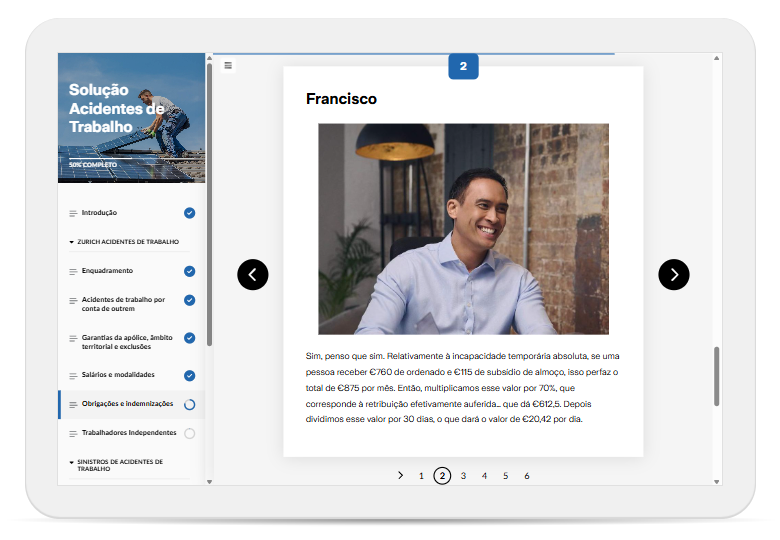Click the lines icon beside Introdução
780x540 pixels.
click(73, 213)
